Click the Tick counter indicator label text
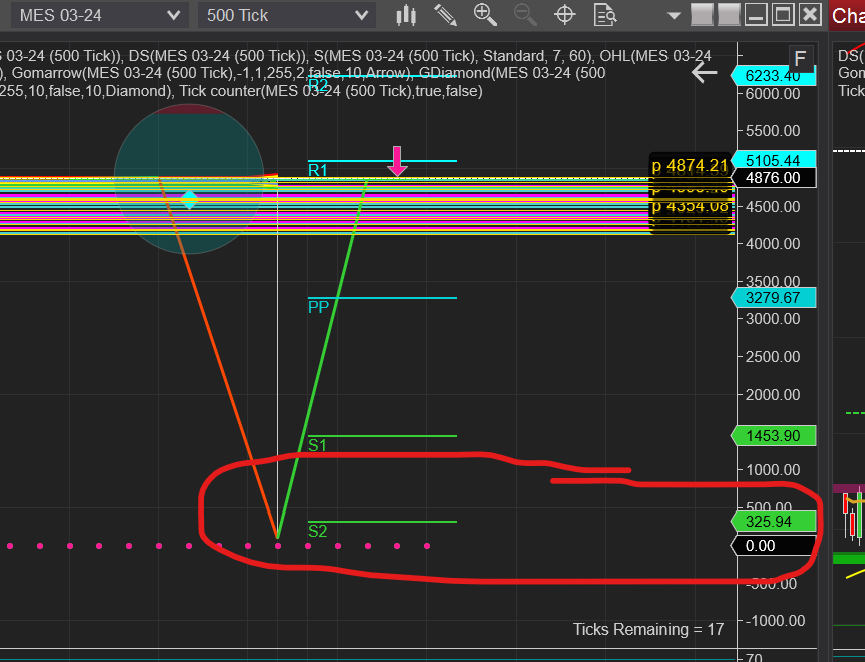This screenshot has height=662, width=865. [x=331, y=91]
